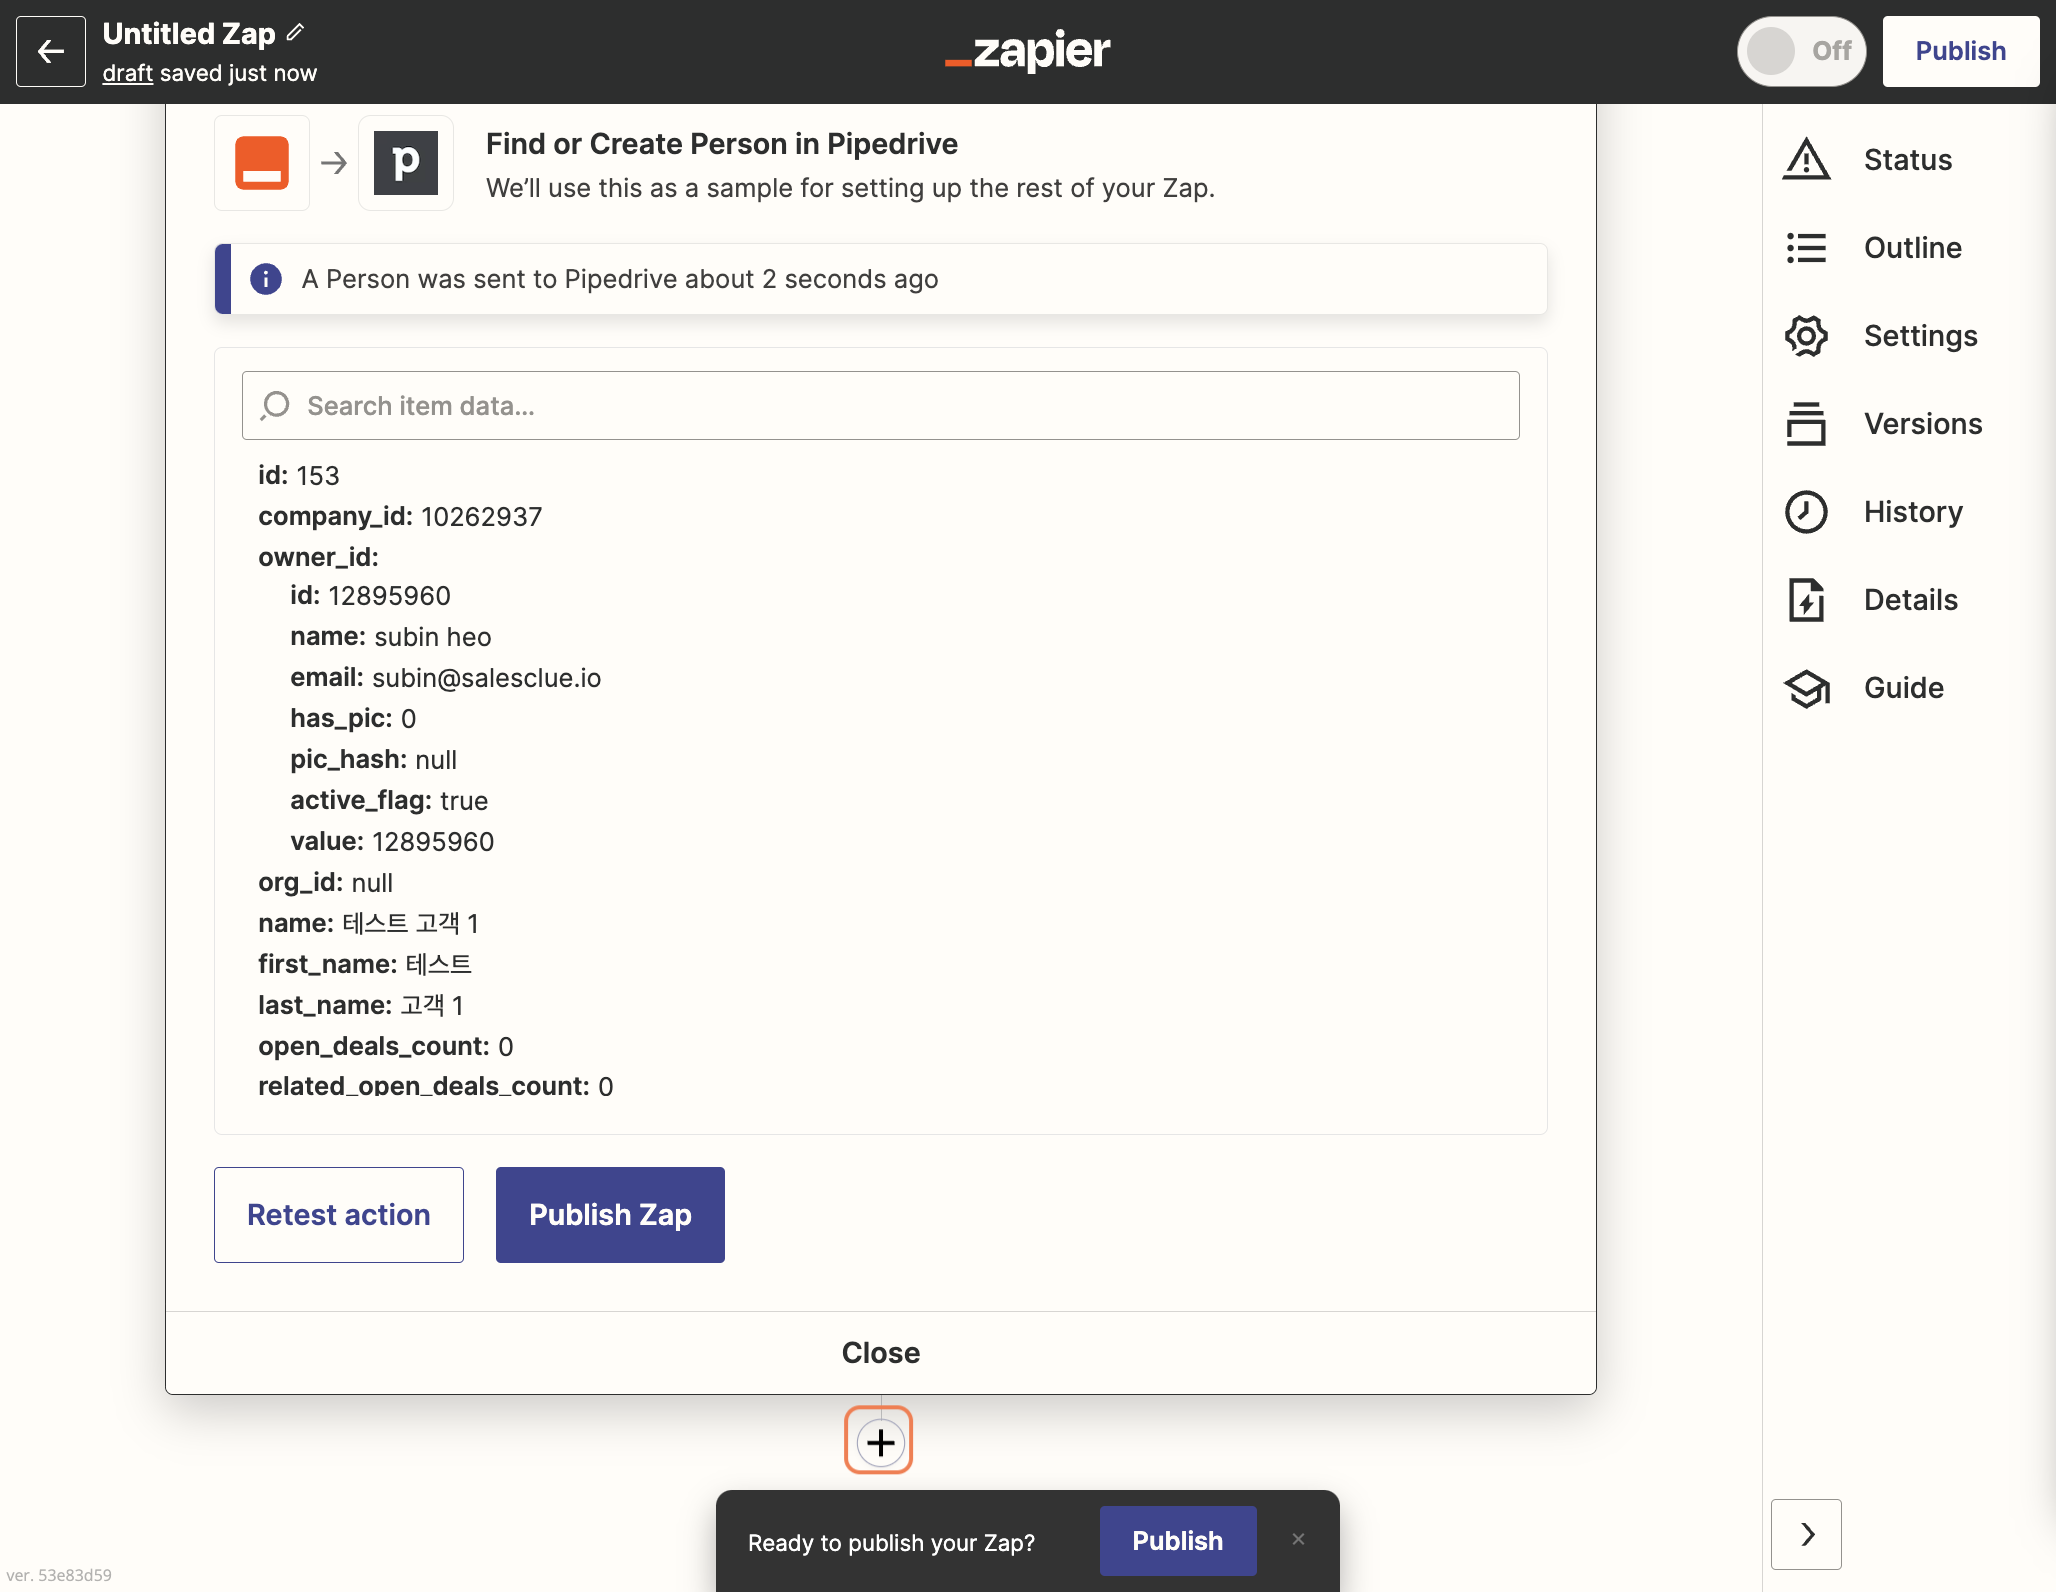Collapse the step with Close bar
This screenshot has height=1592, width=2056.
[x=881, y=1353]
